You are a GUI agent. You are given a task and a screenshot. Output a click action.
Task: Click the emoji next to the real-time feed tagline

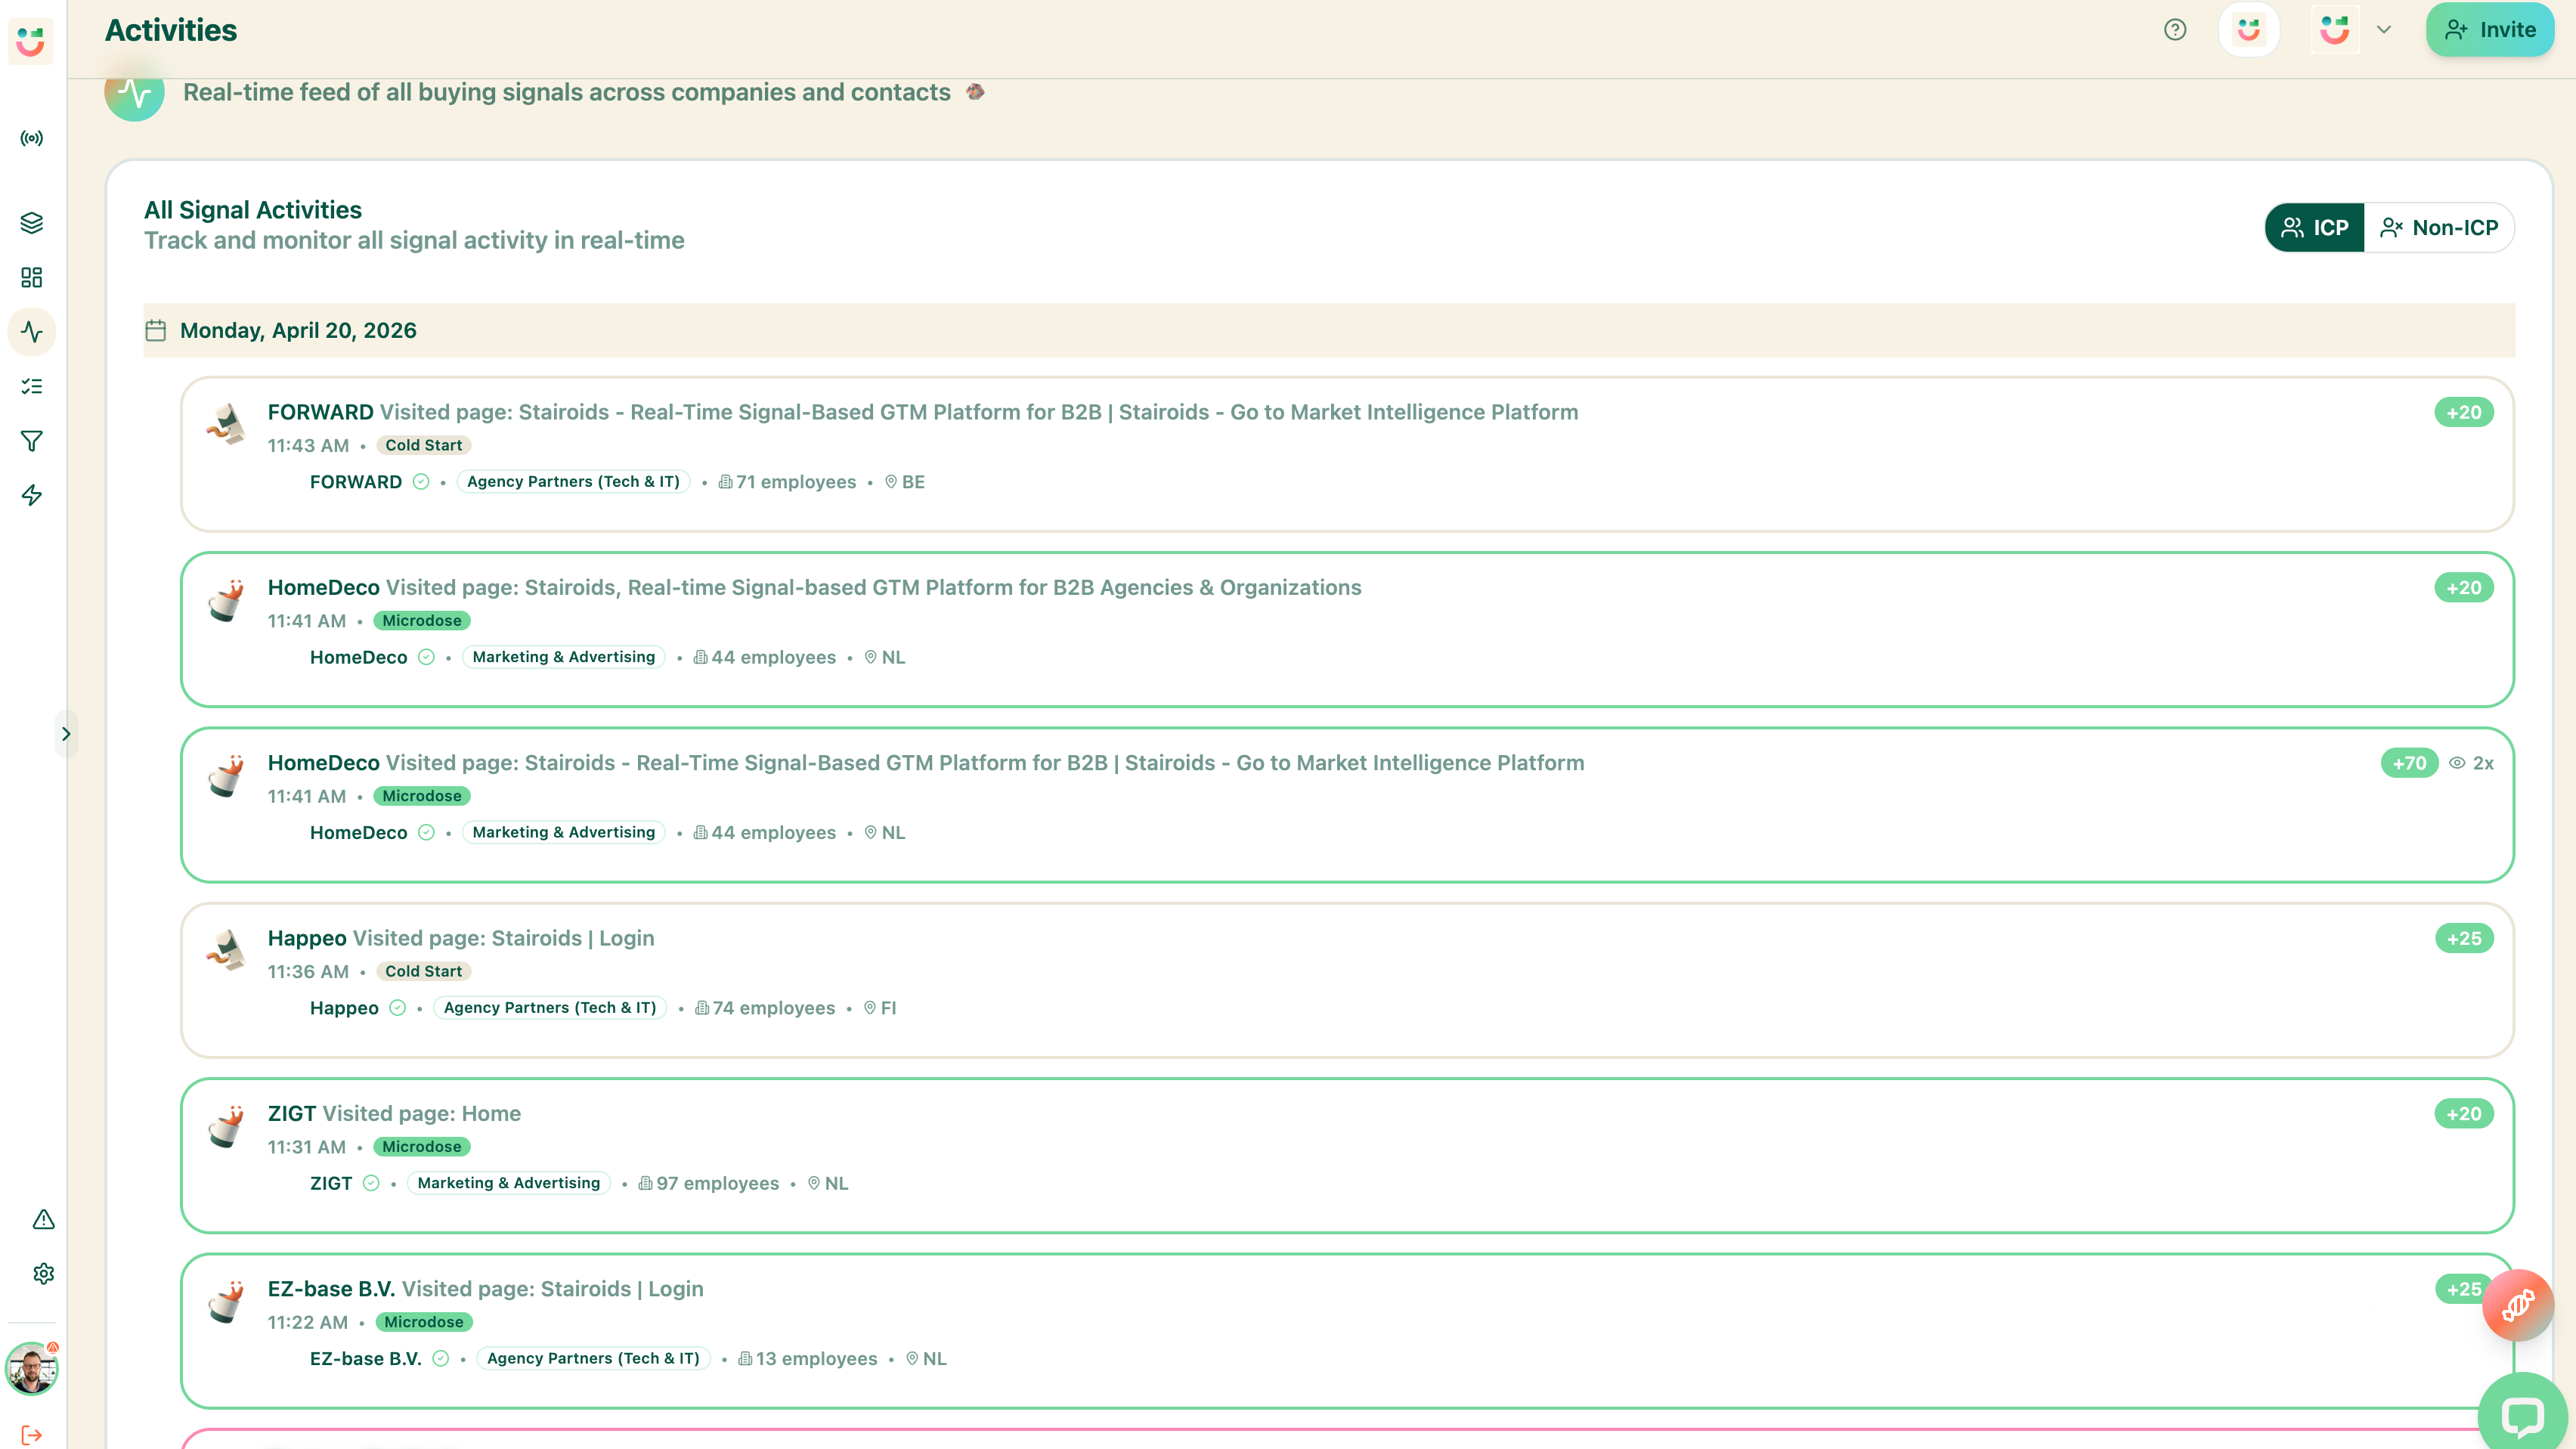click(975, 92)
